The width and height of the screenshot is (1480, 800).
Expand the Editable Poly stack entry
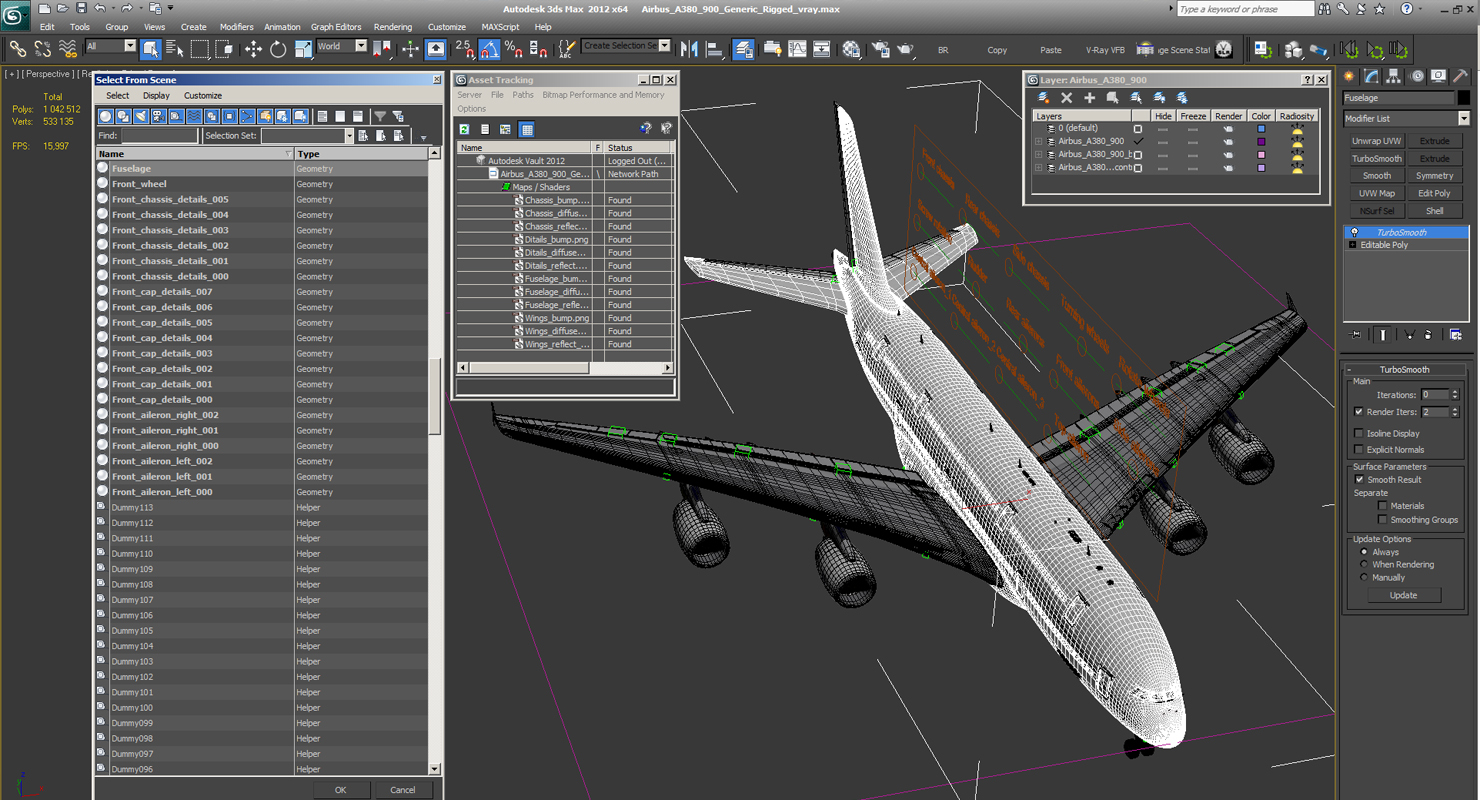tap(1353, 245)
